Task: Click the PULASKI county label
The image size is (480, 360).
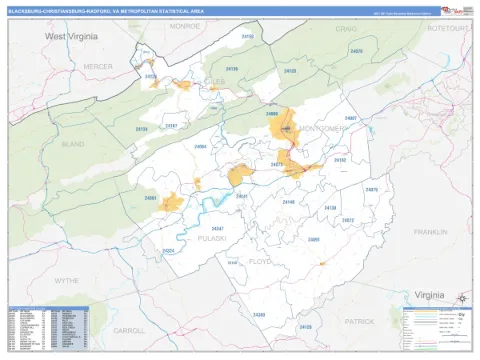Action: pyautogui.click(x=212, y=238)
